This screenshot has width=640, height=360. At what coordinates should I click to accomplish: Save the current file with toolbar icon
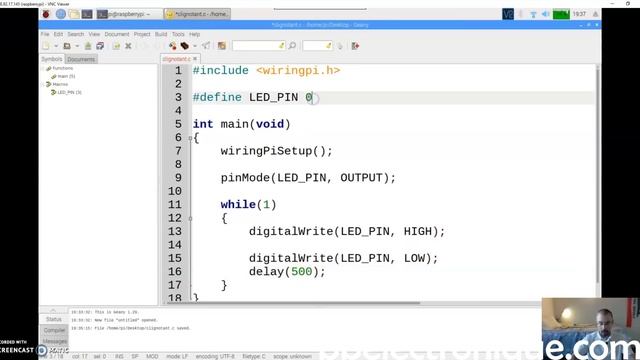point(88,46)
